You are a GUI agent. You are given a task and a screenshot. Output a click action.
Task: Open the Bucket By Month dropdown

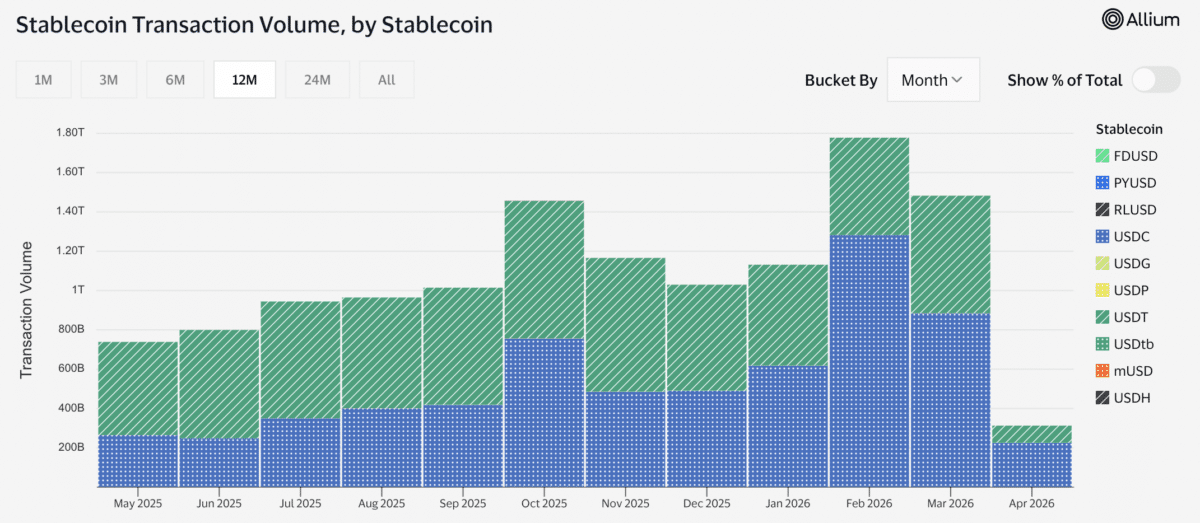click(x=932, y=80)
